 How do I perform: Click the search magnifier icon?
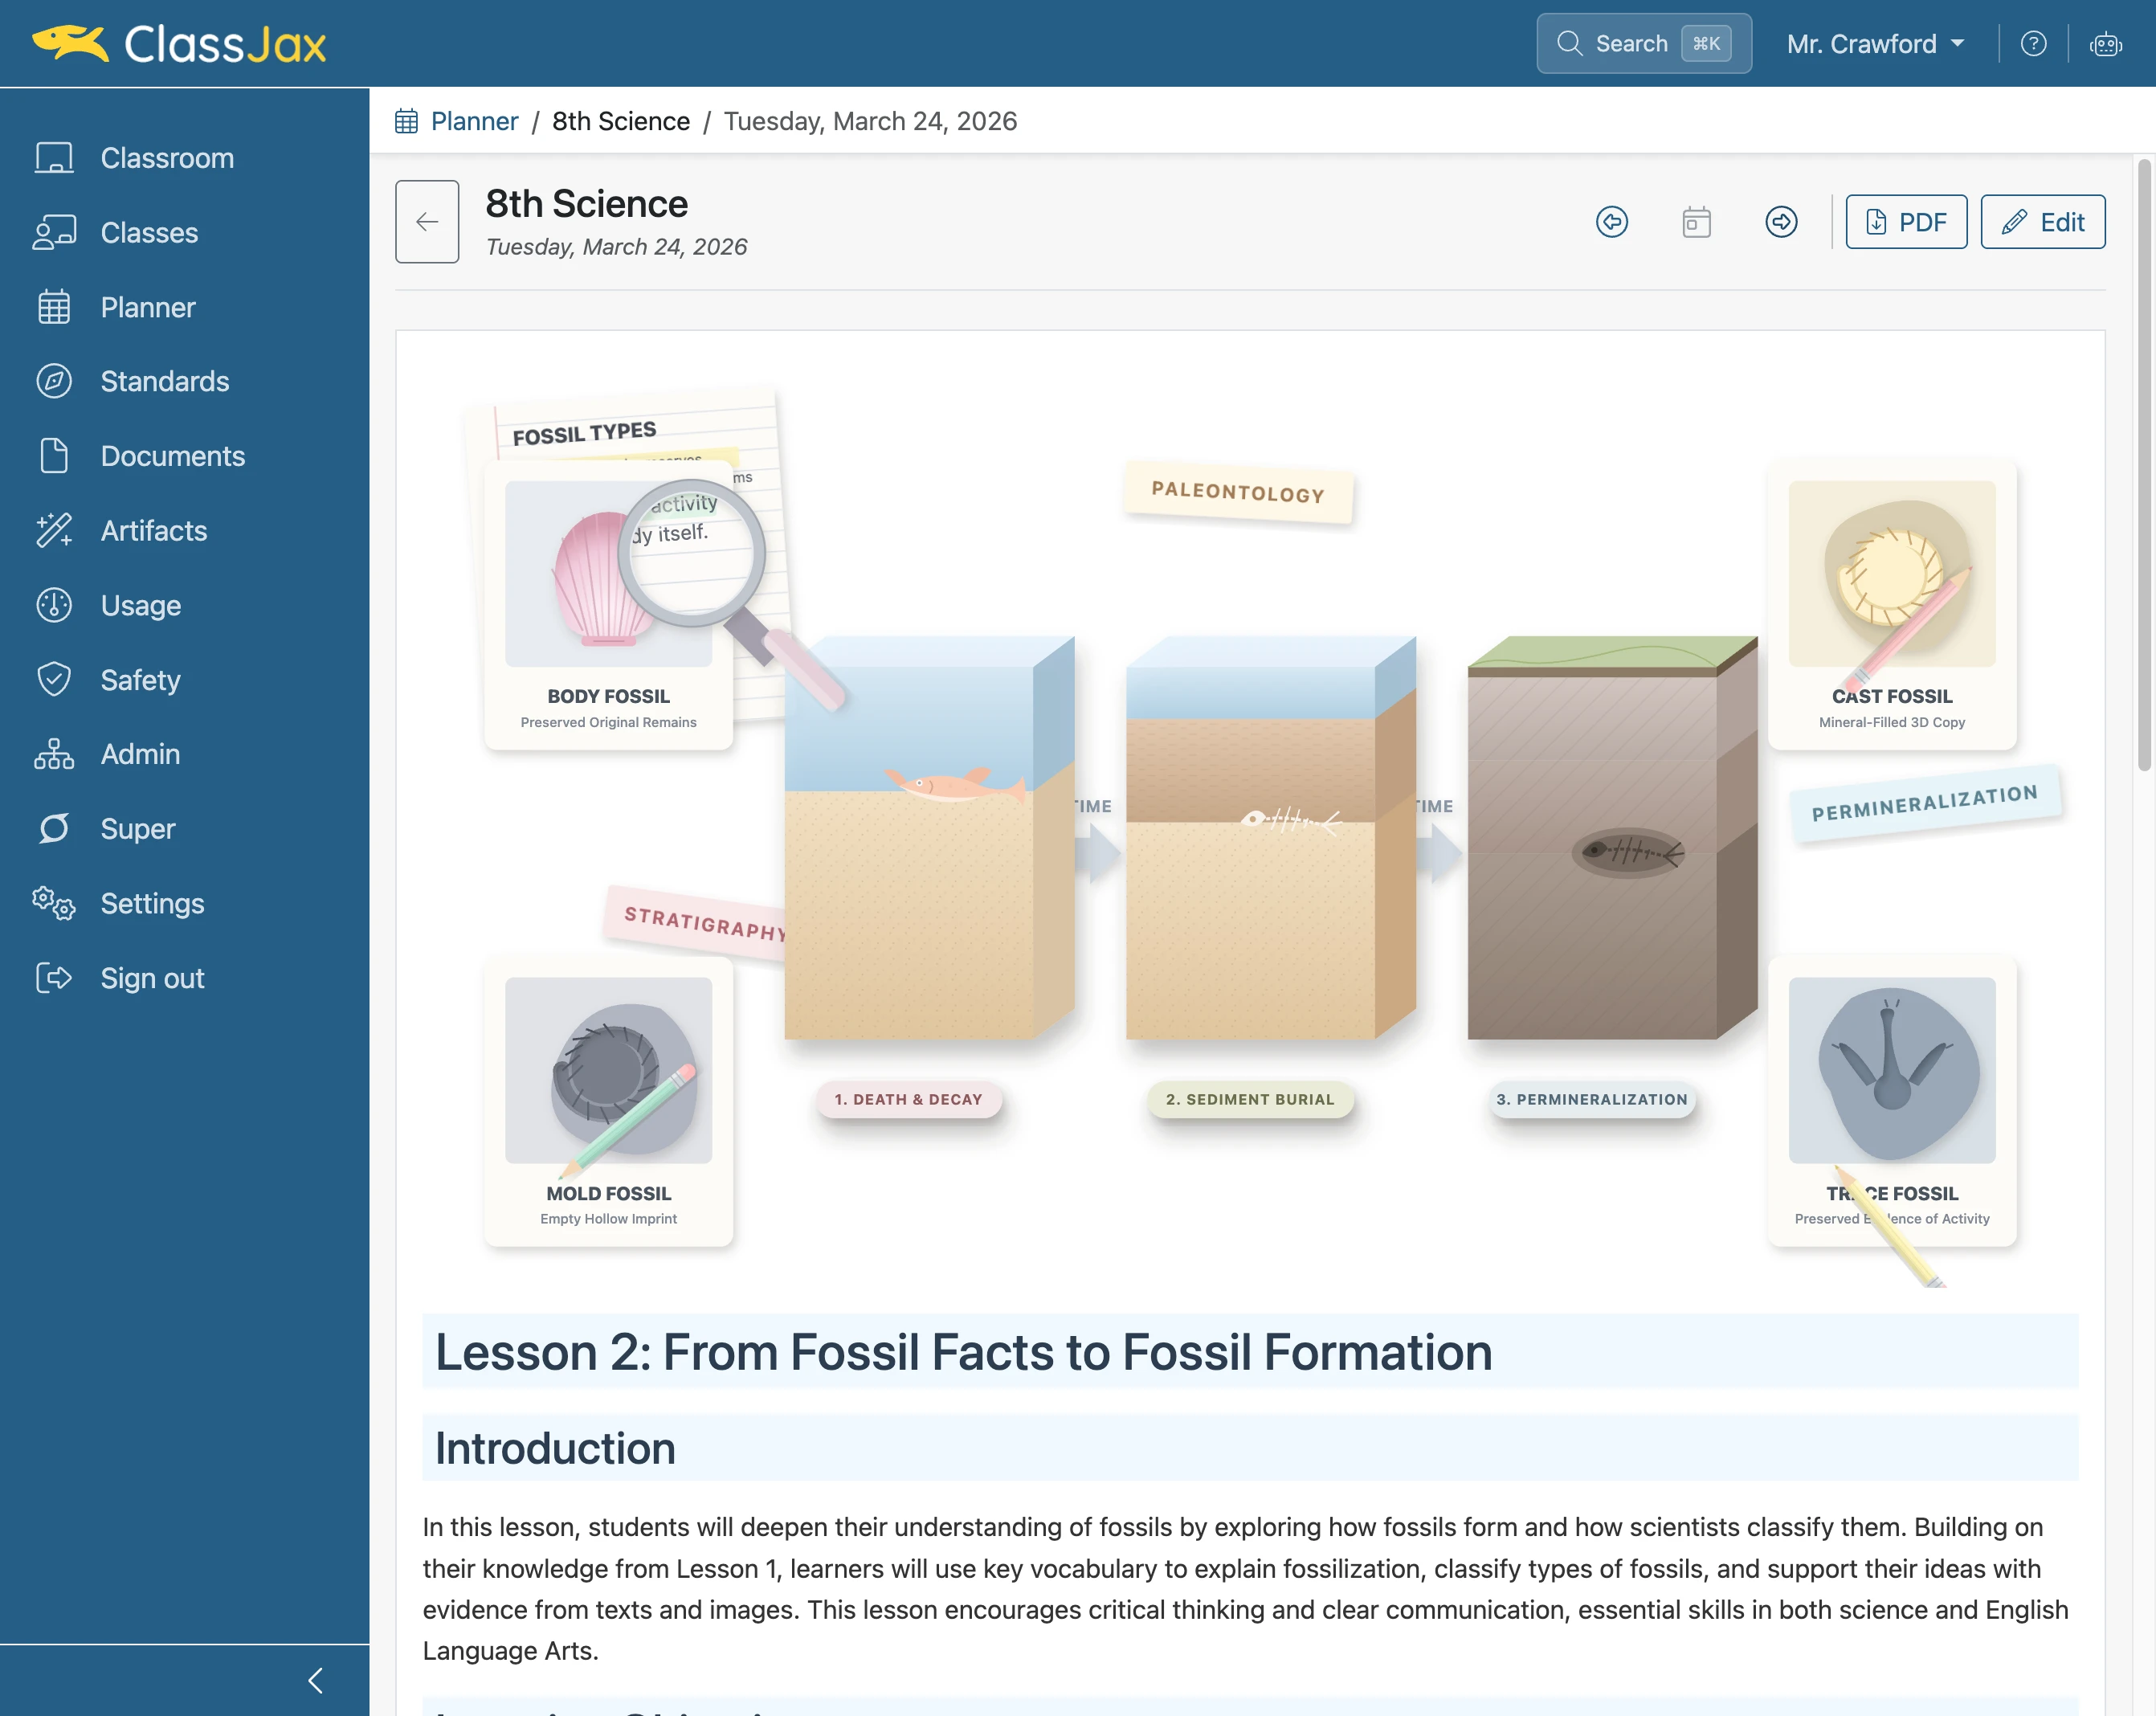tap(1569, 44)
